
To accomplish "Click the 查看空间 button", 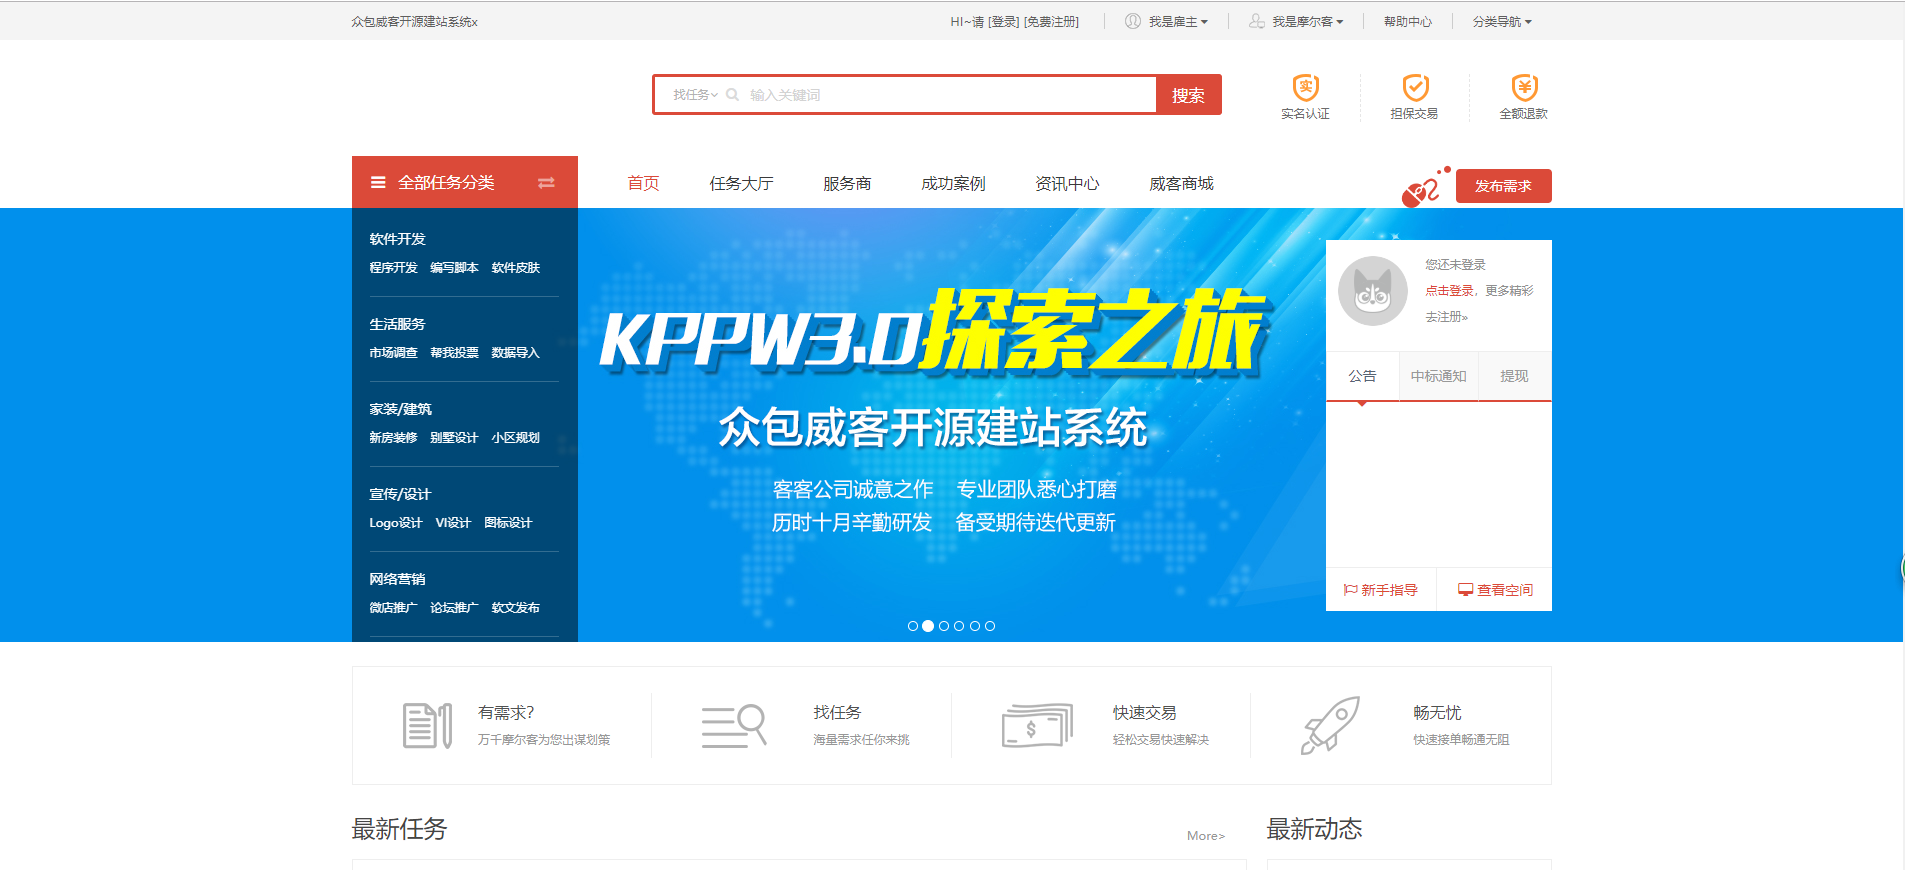I will [1495, 590].
